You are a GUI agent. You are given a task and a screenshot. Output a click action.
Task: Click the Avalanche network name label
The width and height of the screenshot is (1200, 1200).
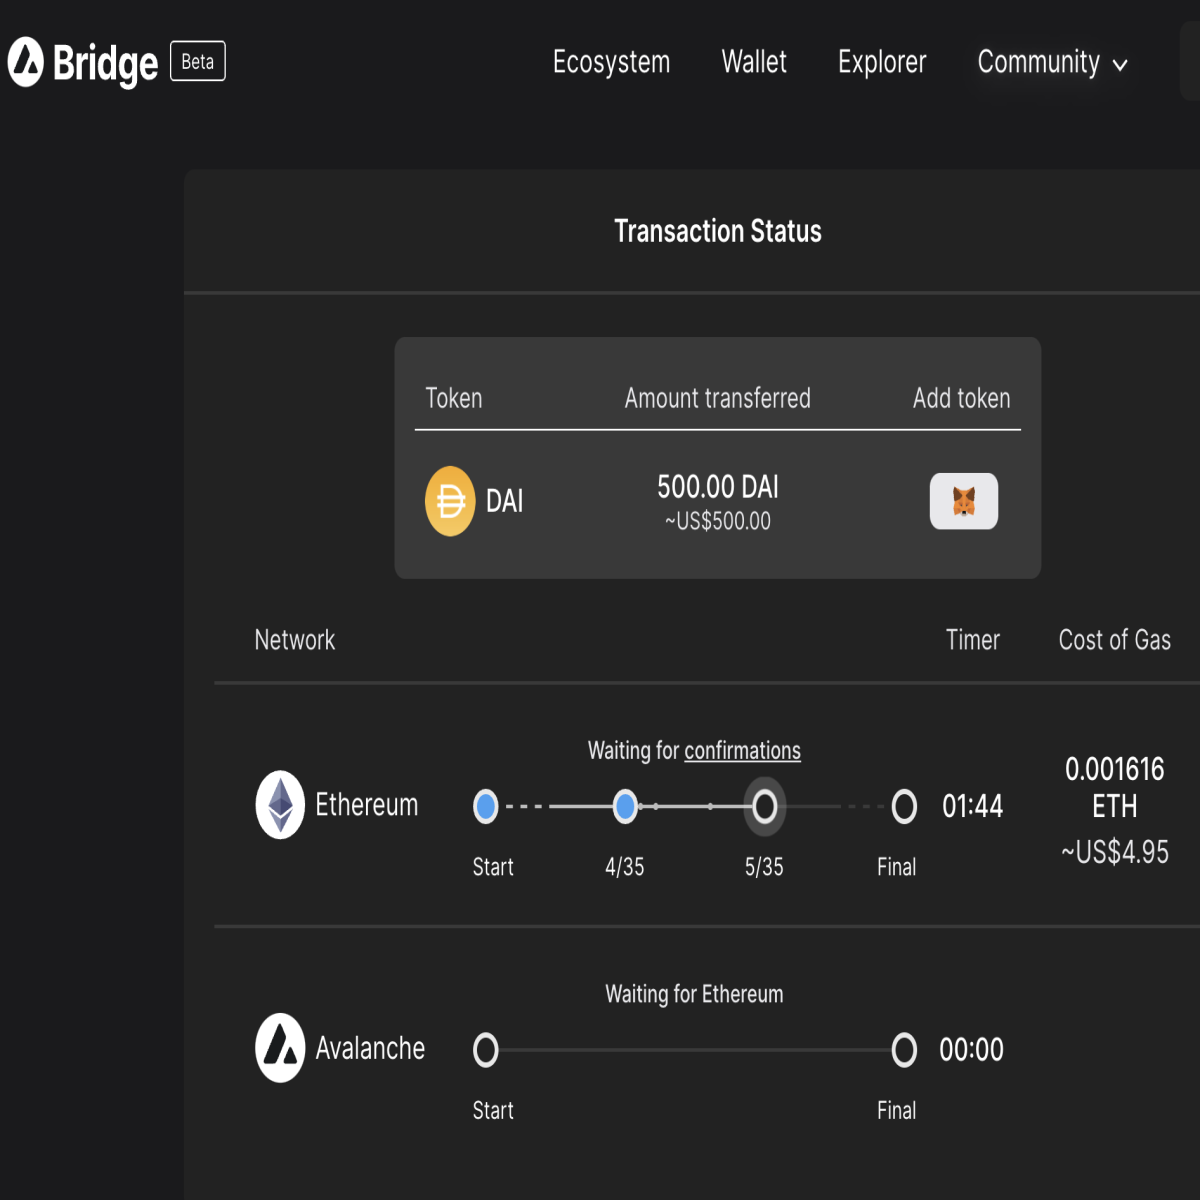[370, 1048]
